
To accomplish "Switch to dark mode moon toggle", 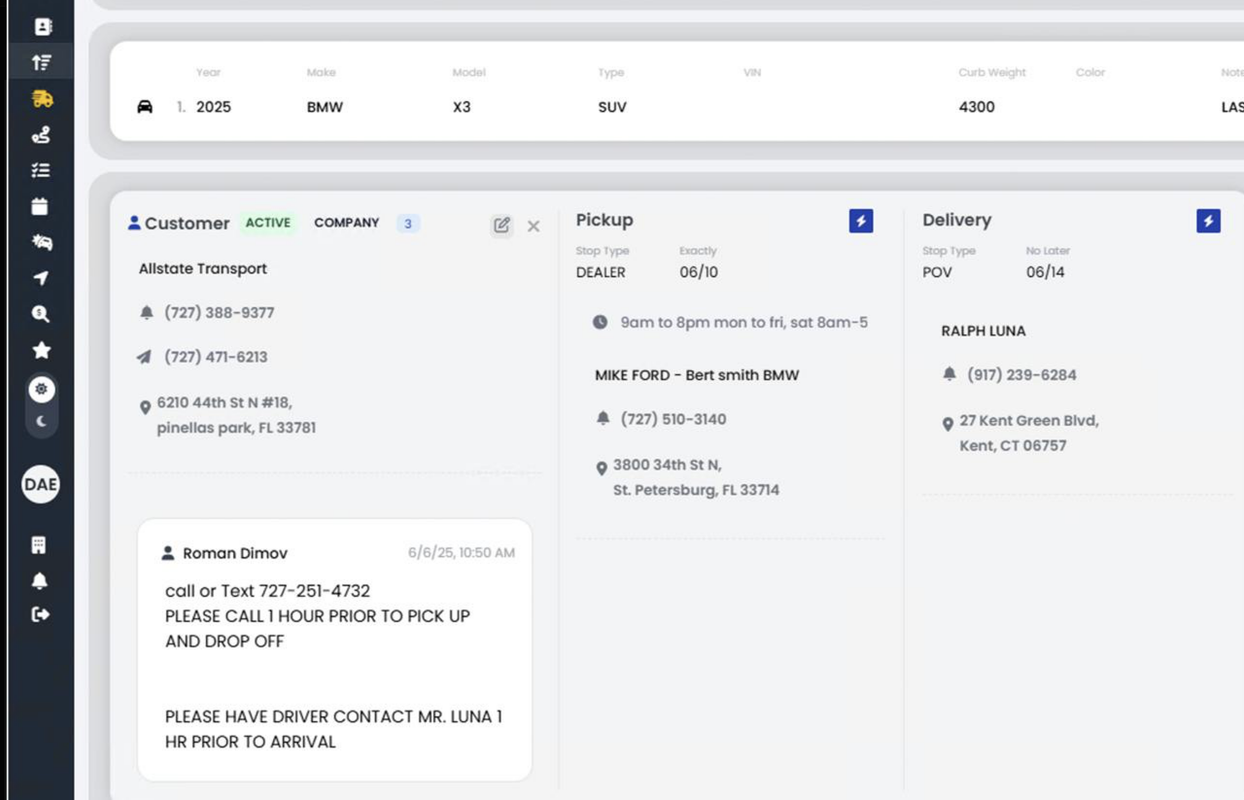I will click(41, 421).
